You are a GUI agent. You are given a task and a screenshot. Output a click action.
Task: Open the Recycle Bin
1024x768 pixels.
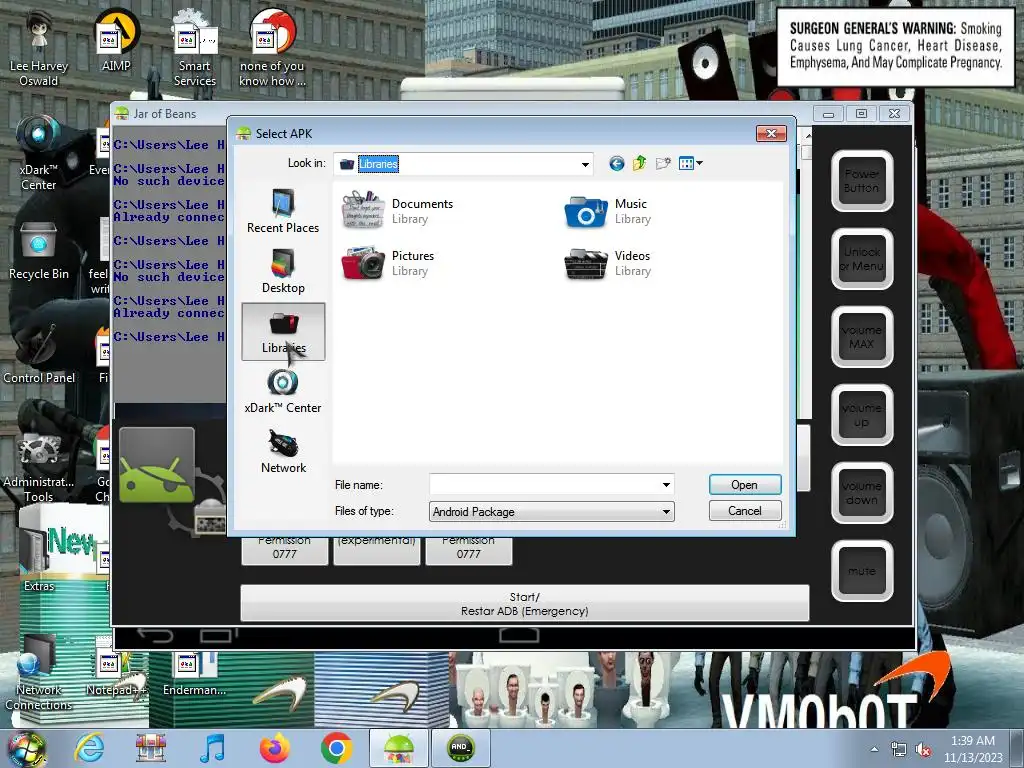point(39,250)
